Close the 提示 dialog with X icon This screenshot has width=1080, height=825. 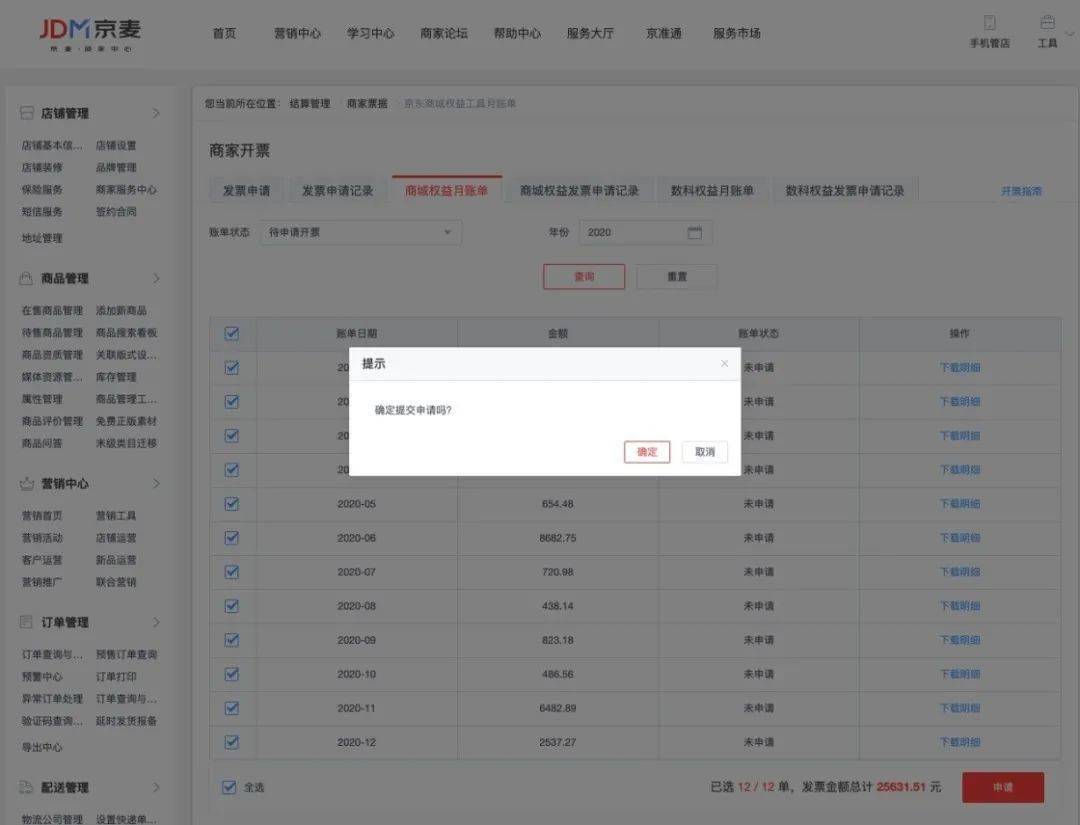(x=724, y=364)
